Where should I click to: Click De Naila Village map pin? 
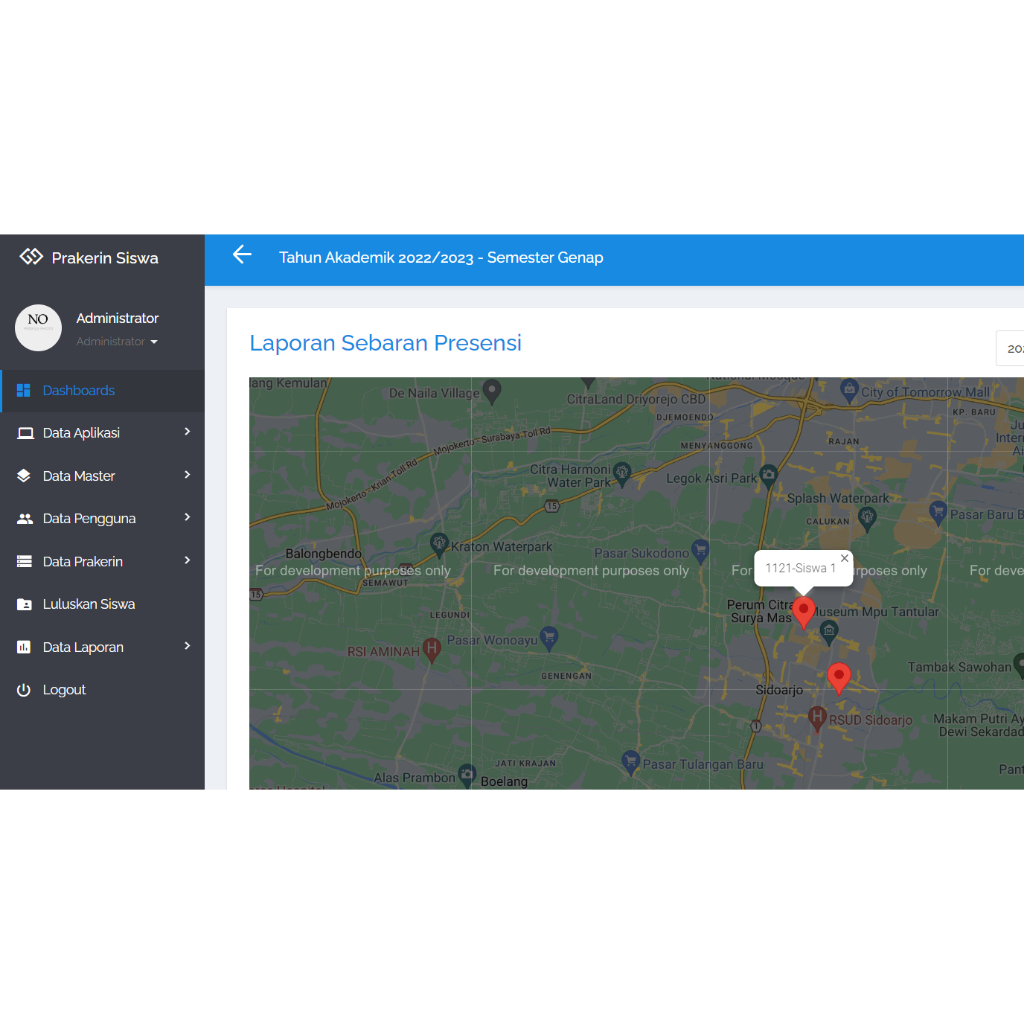point(492,392)
